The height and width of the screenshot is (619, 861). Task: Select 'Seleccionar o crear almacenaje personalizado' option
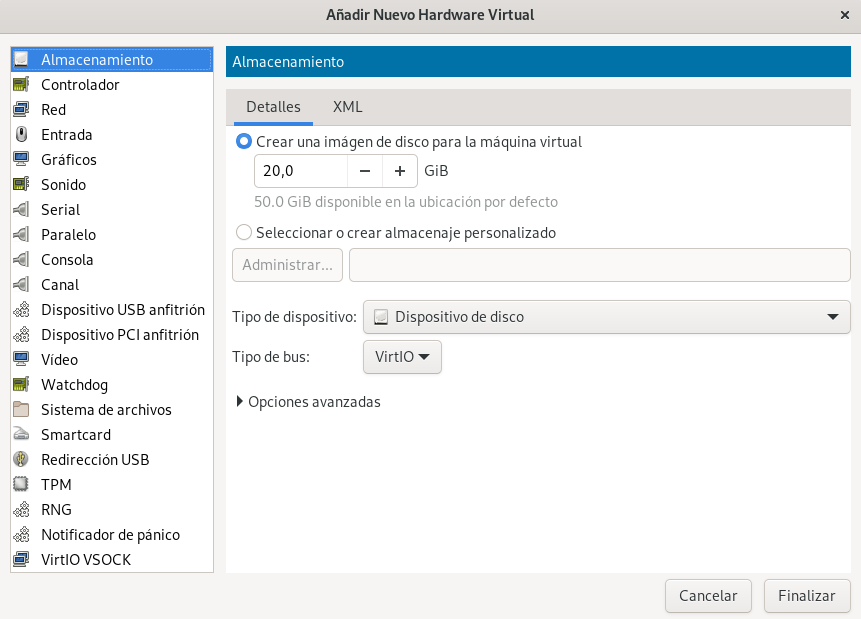244,232
